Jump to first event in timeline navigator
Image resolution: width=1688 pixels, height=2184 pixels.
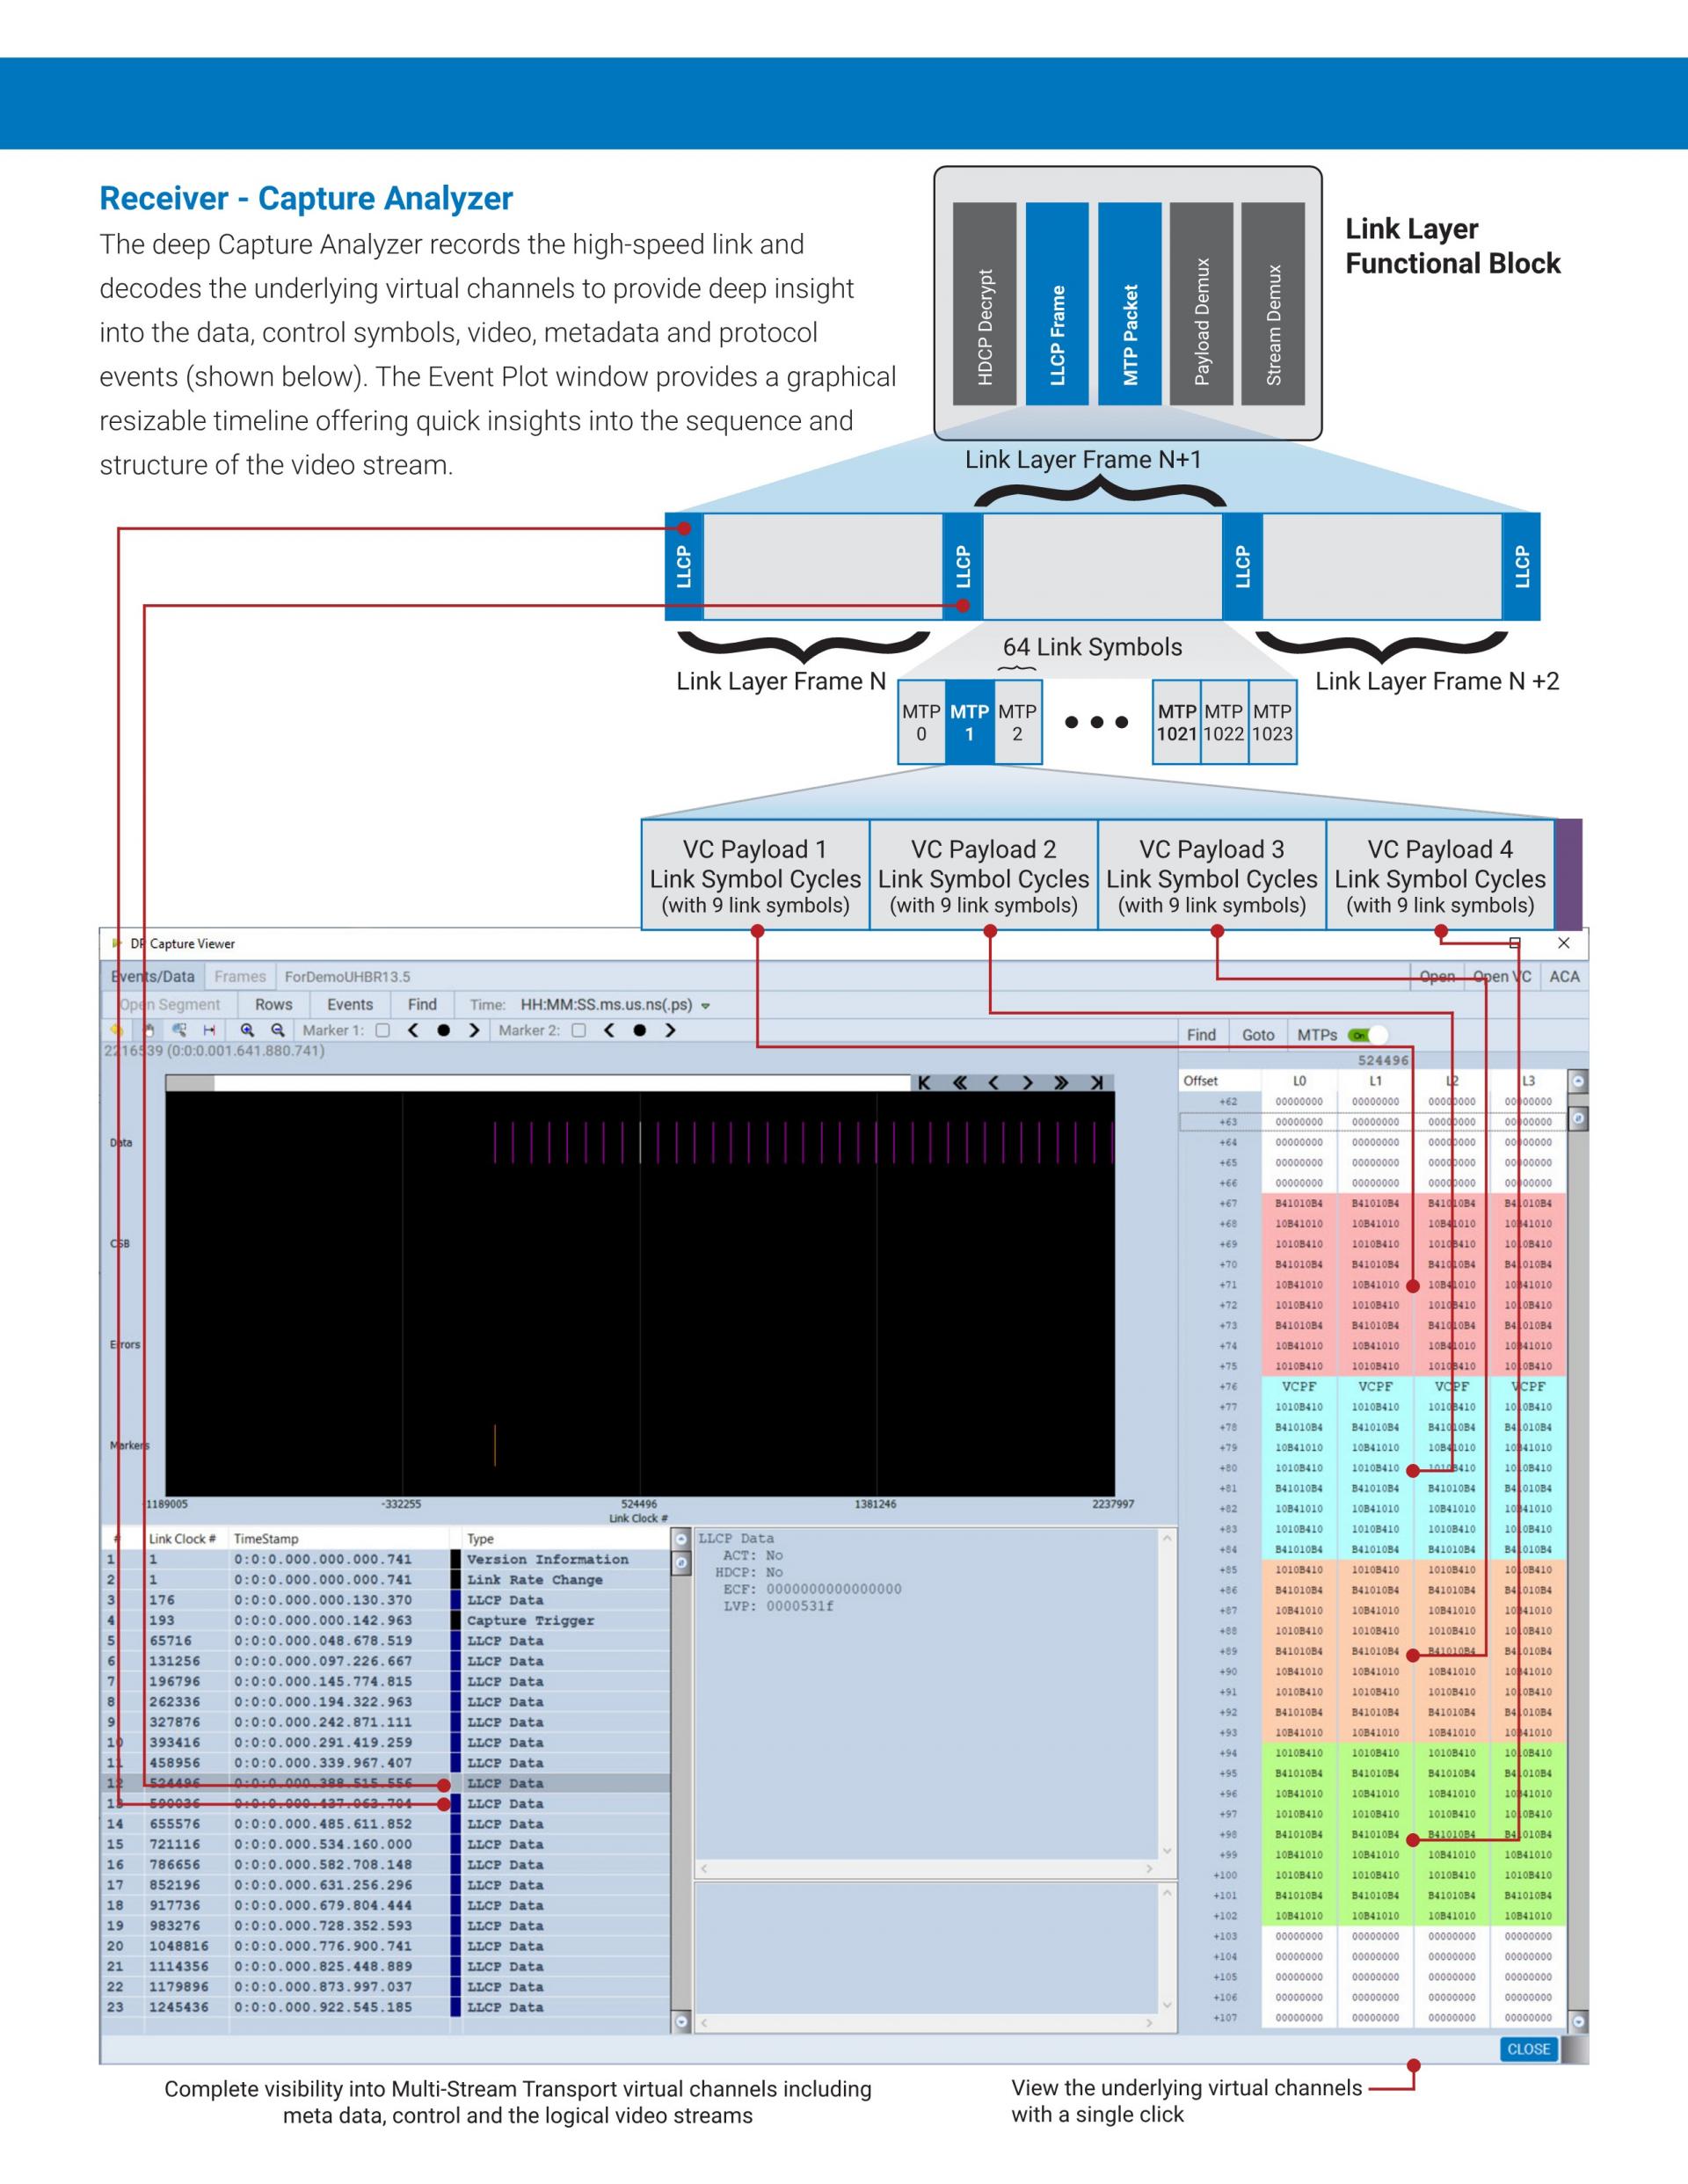point(925,1083)
